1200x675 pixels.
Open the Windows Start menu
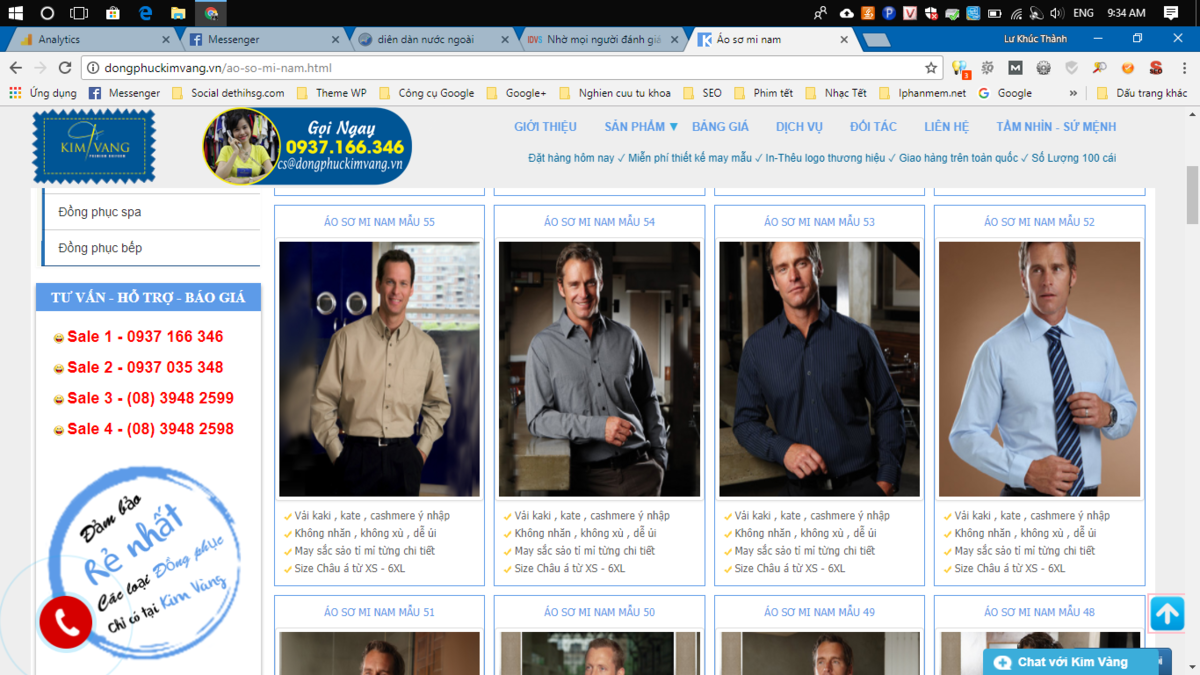tap(15, 13)
